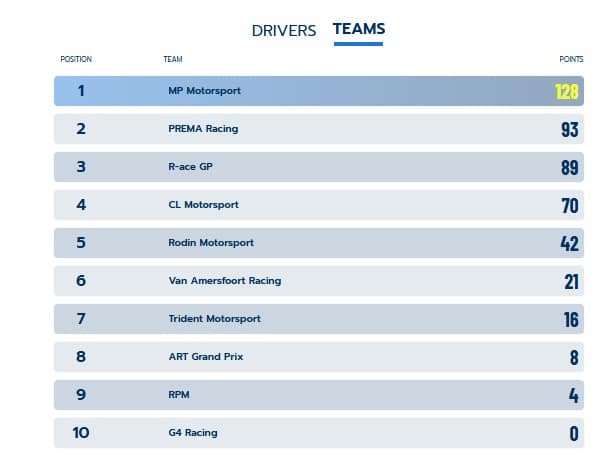Screen dimensions: 613x471
Task: Click CL Motorsport's 70 points value
Action: click(570, 206)
